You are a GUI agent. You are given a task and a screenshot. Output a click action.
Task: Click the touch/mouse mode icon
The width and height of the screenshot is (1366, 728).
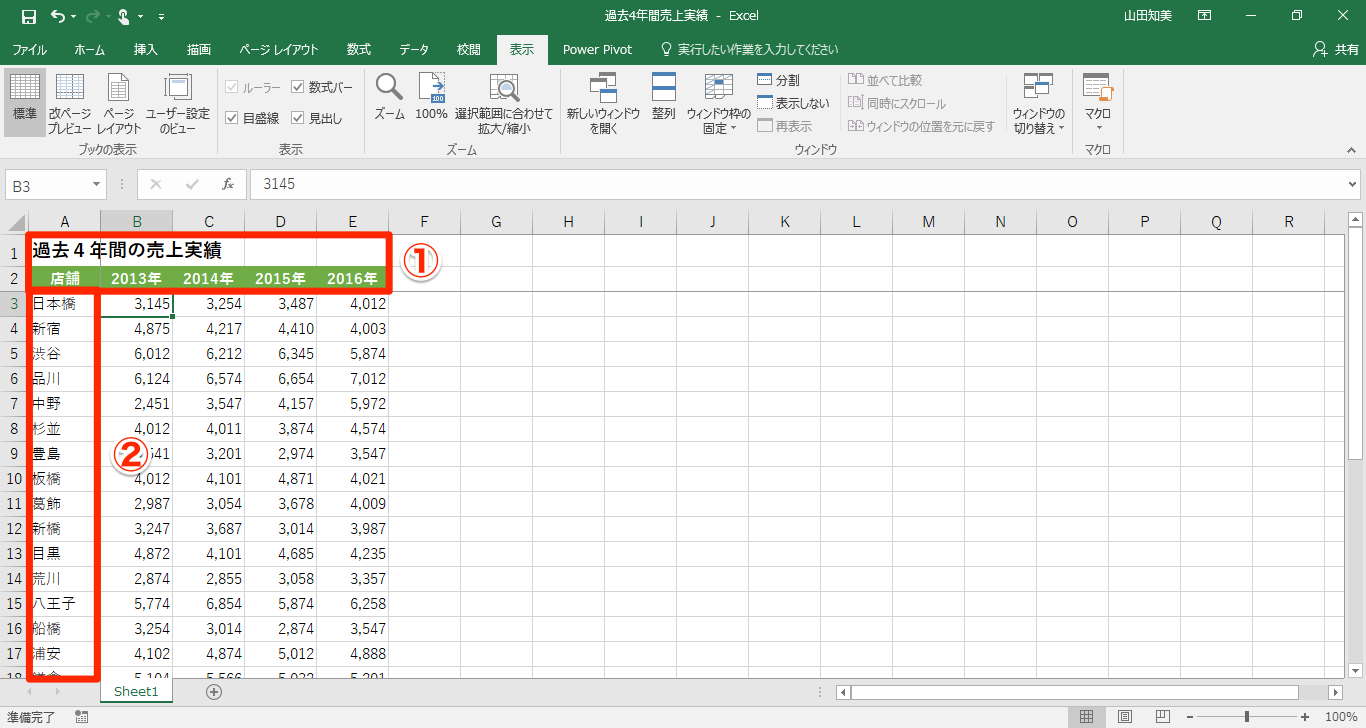pyautogui.click(x=124, y=16)
